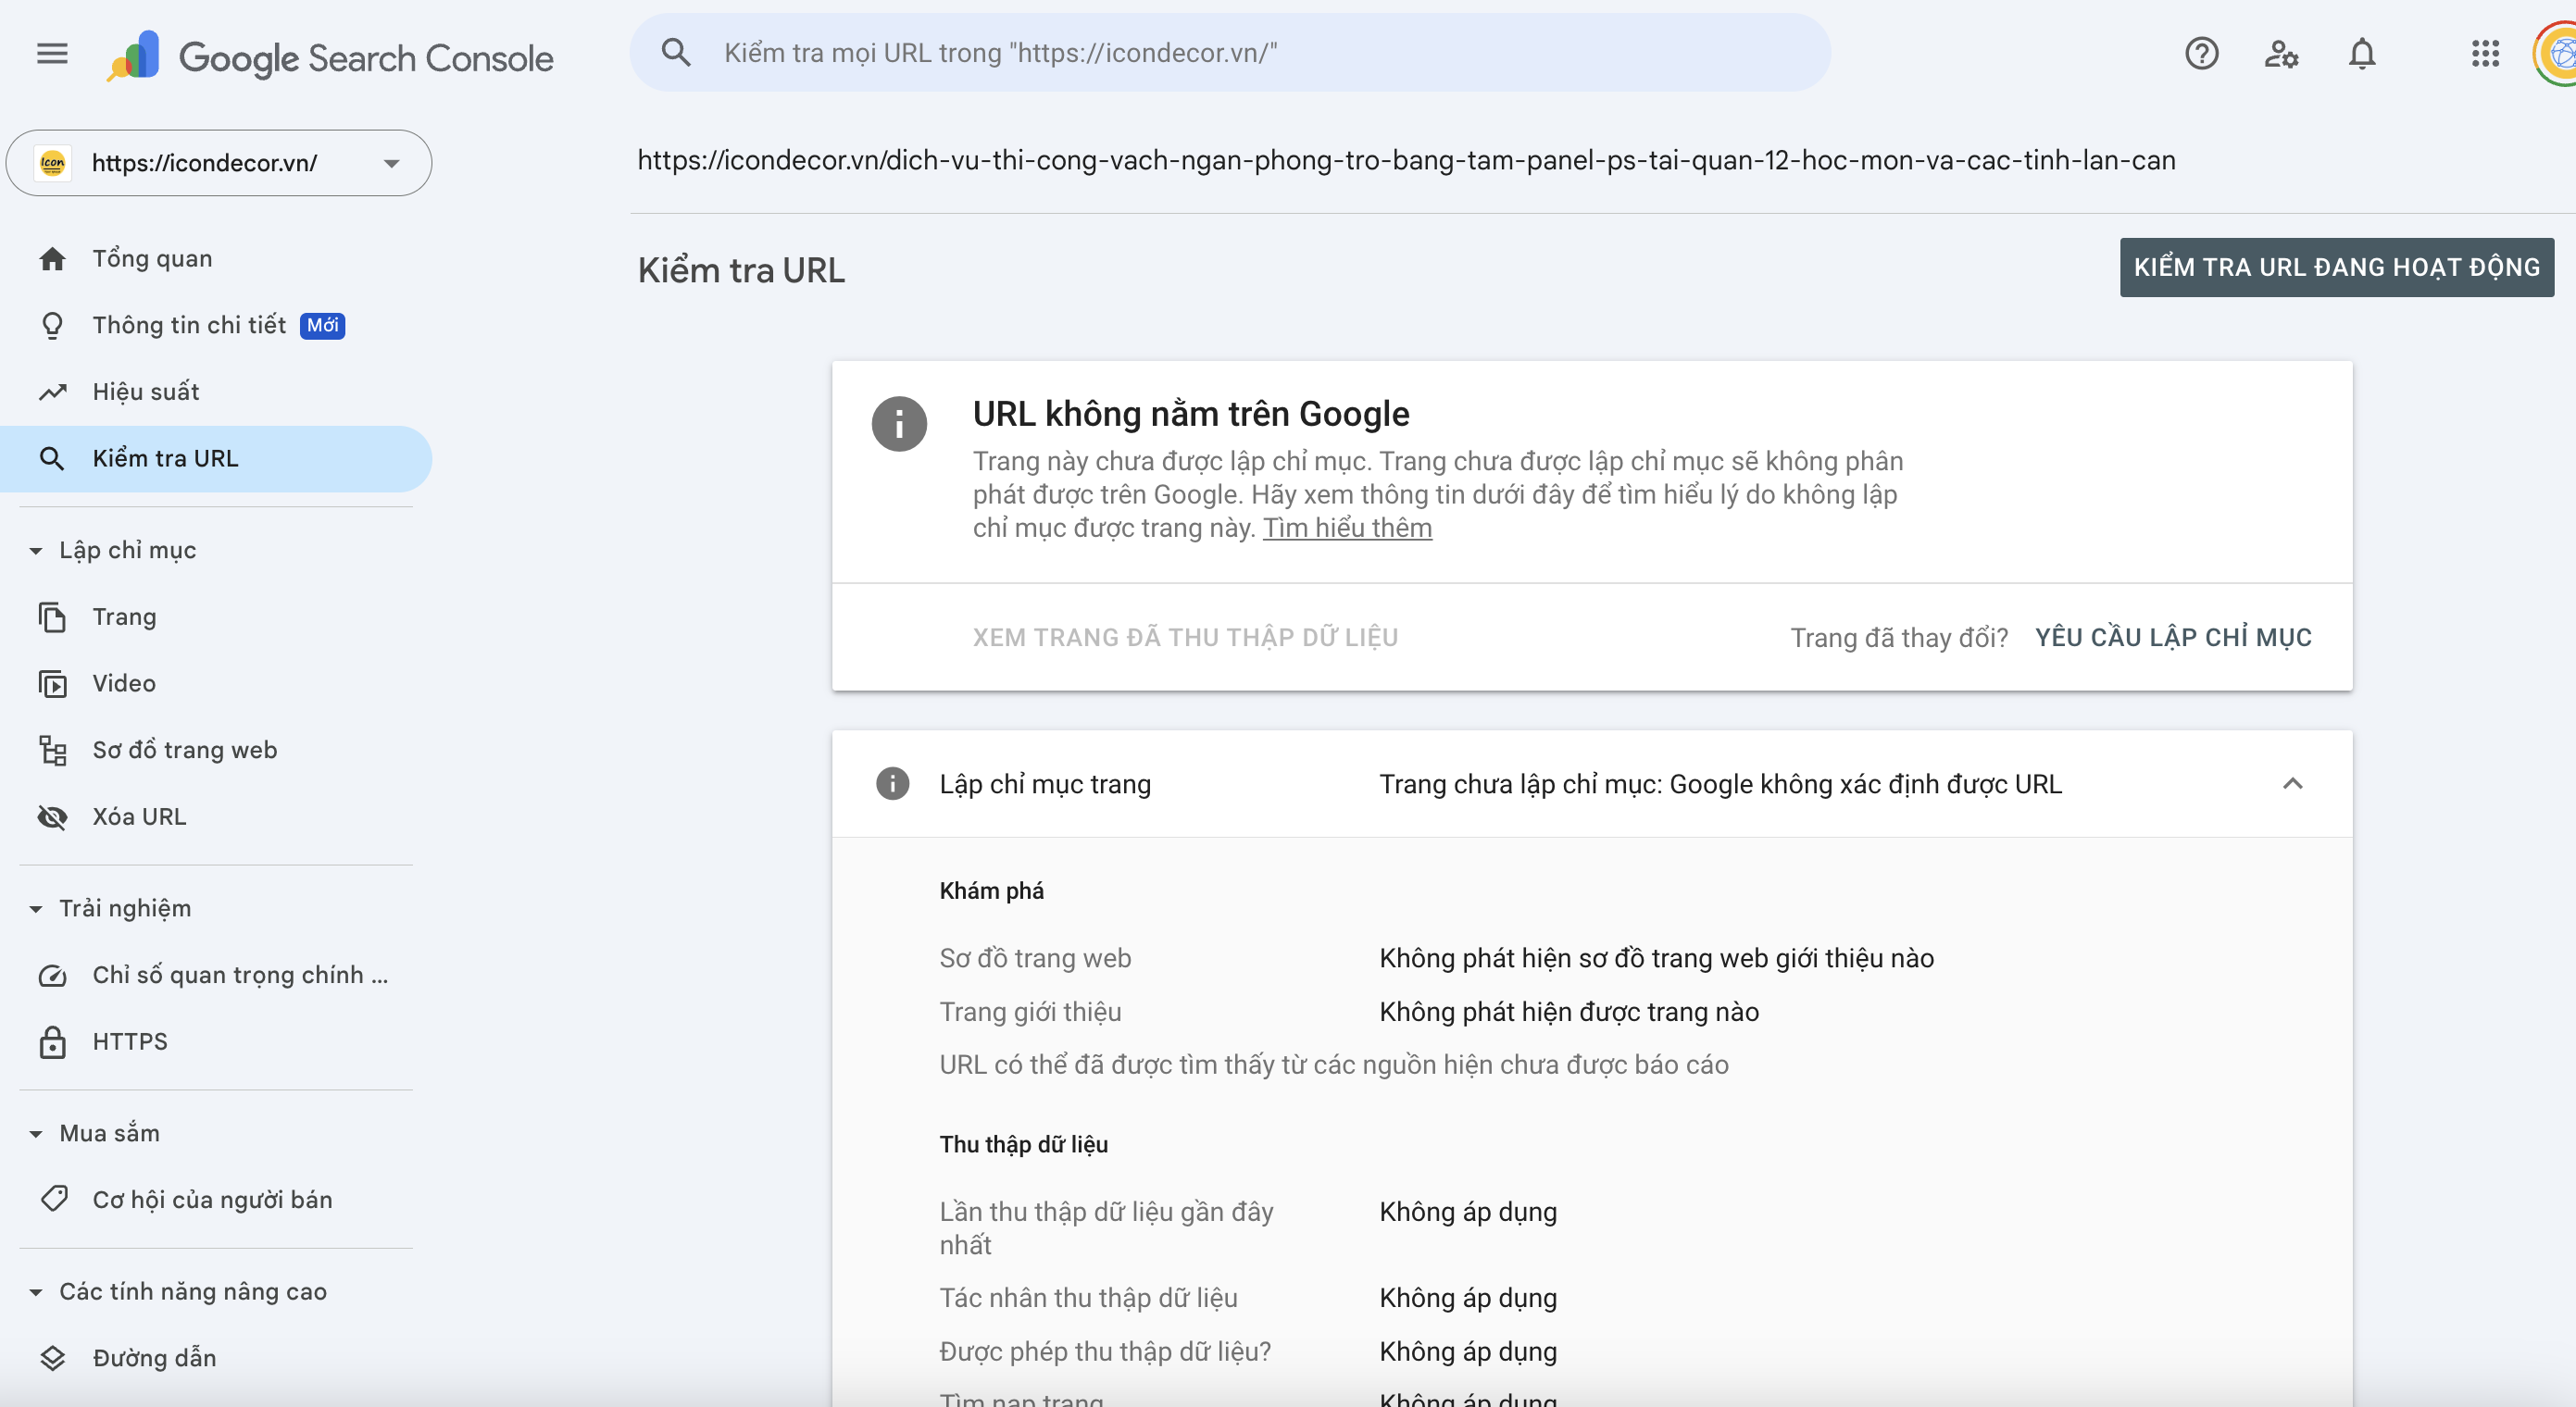Open Thông tin chi tiết insights page

216,326
